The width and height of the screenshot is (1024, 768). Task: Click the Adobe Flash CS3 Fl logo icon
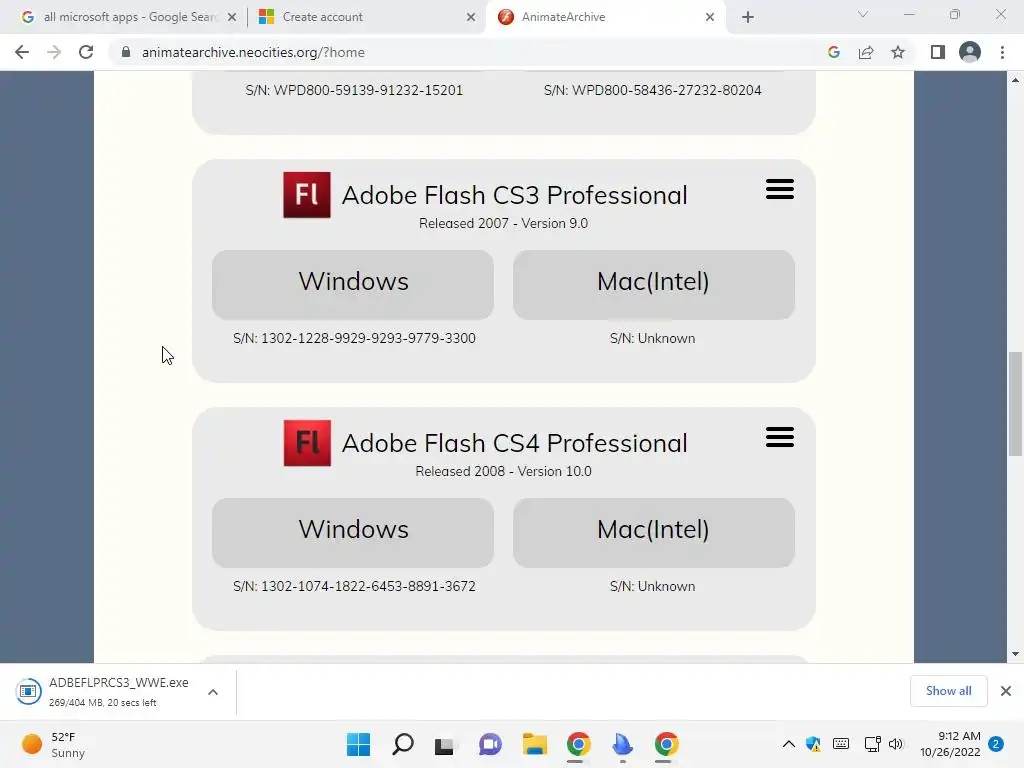click(x=306, y=195)
